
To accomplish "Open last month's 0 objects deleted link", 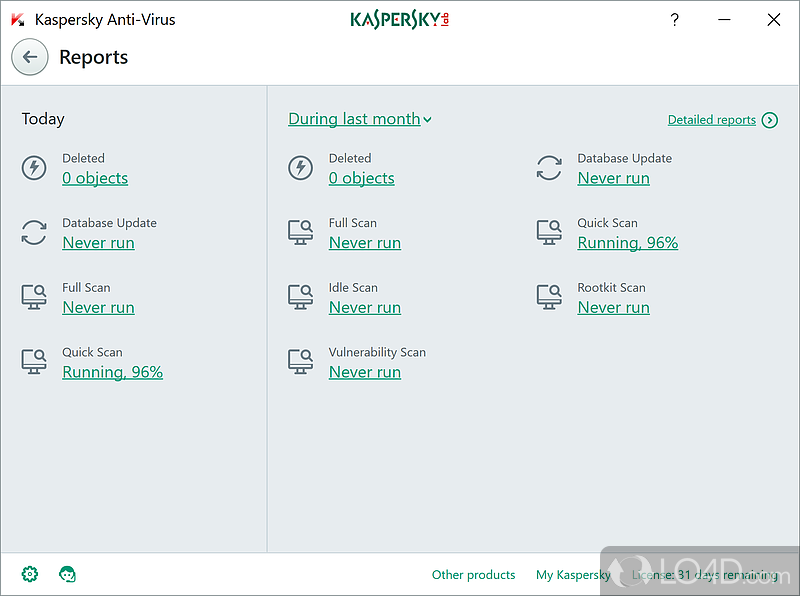I will (362, 178).
